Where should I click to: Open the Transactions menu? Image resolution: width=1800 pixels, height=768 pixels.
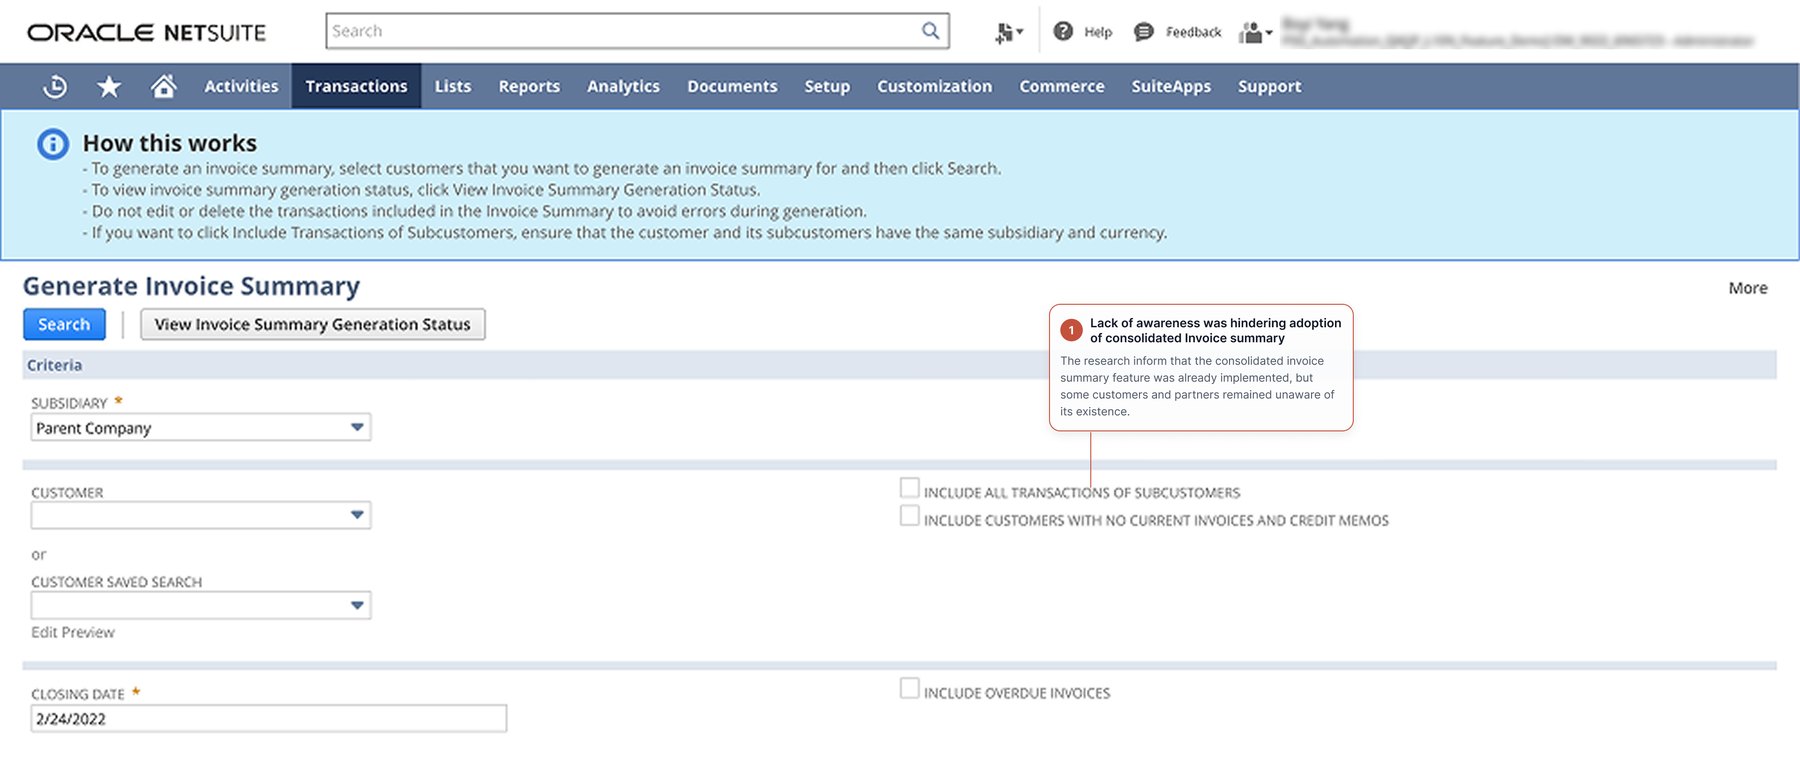click(356, 87)
